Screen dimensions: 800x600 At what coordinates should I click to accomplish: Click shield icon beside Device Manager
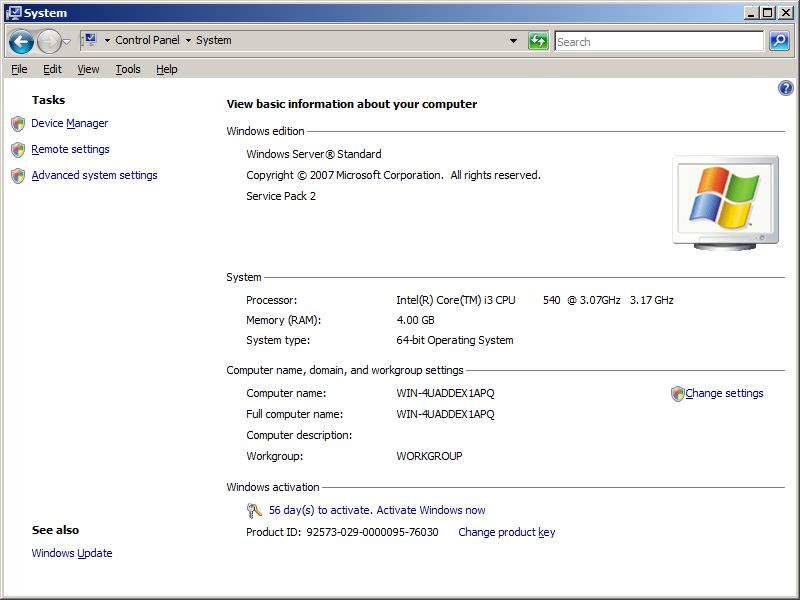tap(18, 123)
